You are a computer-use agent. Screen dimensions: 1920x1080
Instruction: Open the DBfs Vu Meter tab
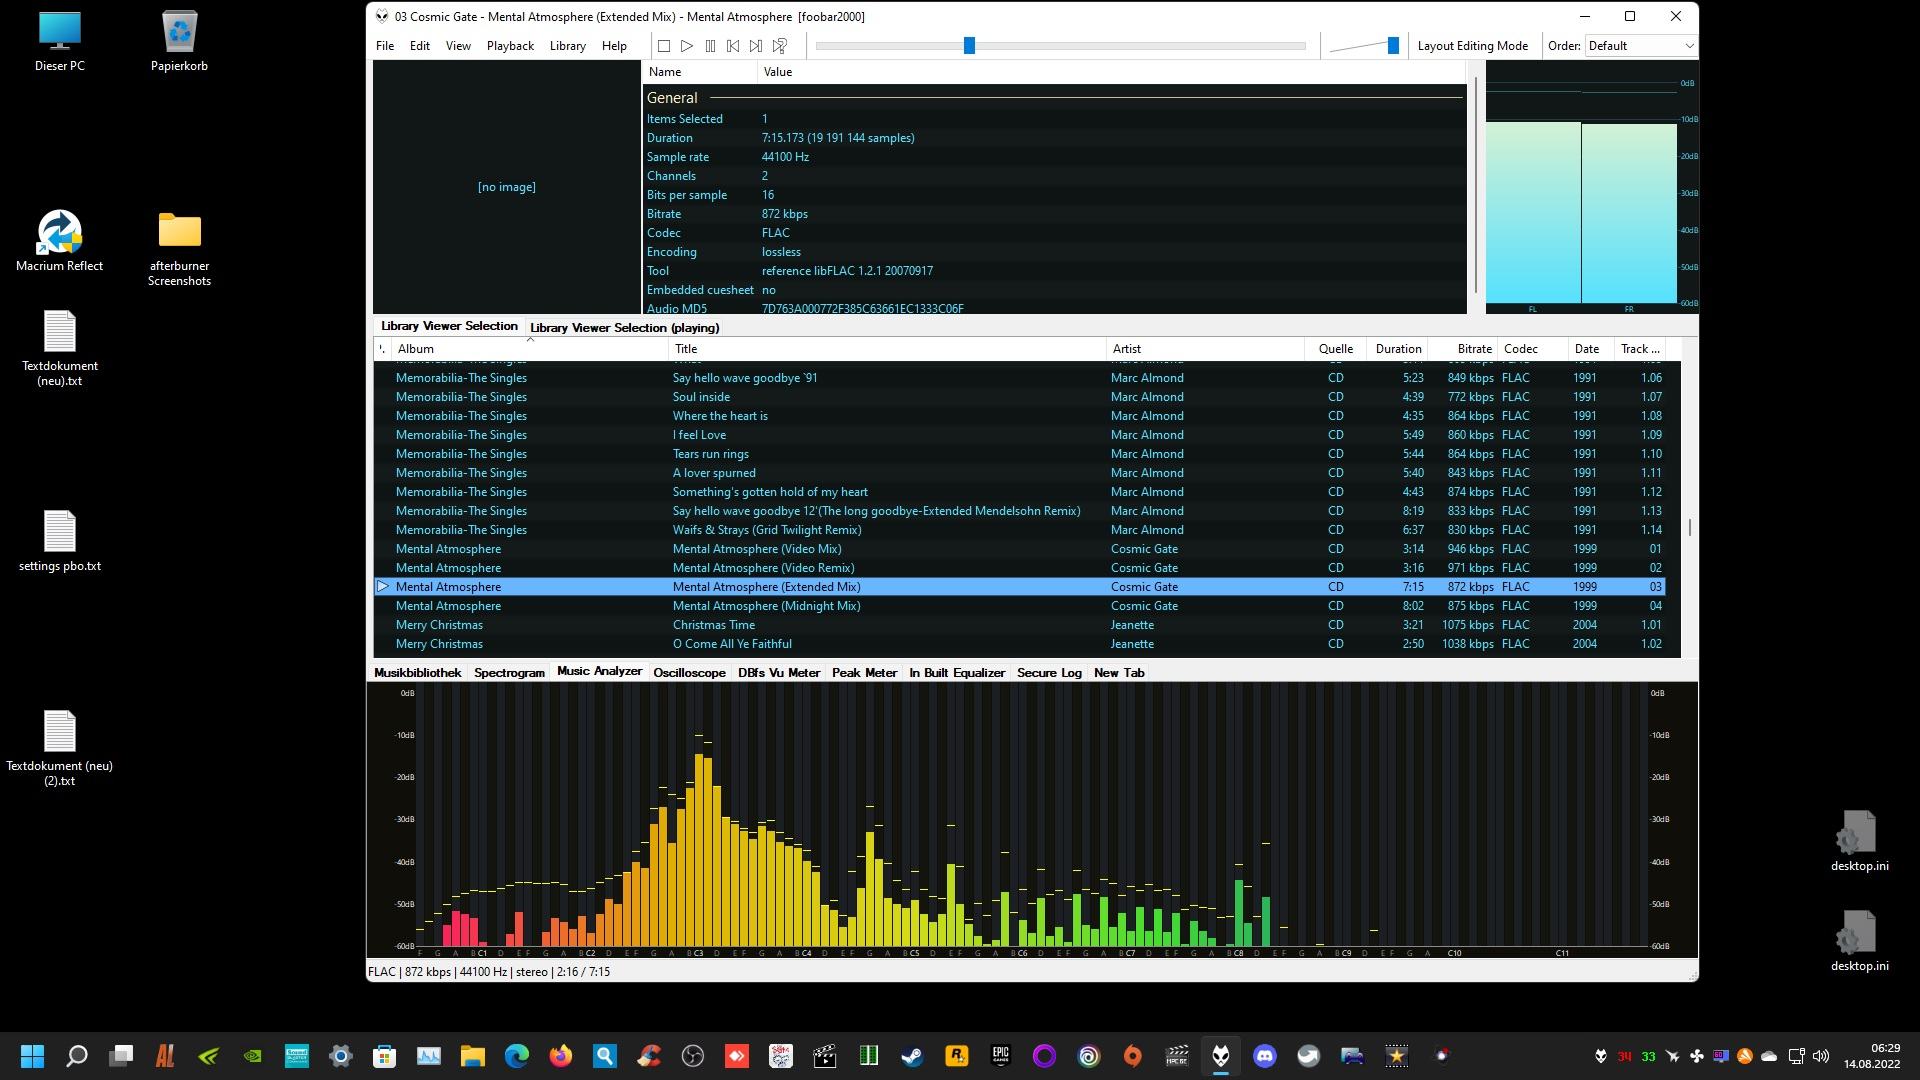pyautogui.click(x=779, y=673)
